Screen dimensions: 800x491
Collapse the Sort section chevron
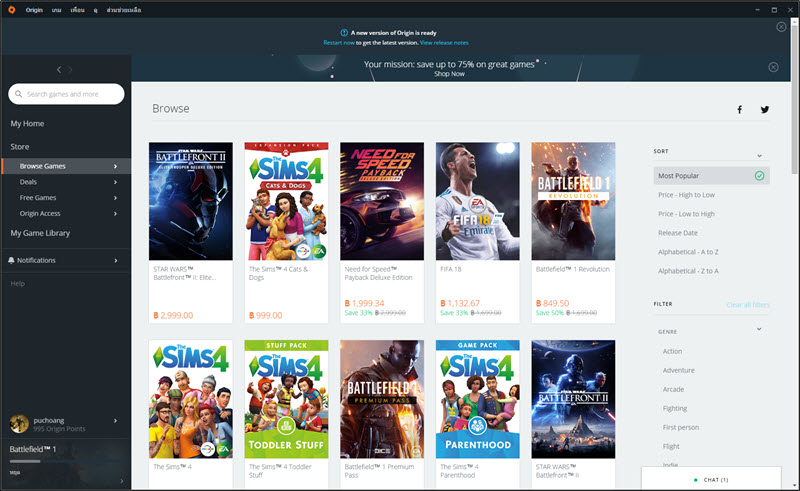coord(759,156)
